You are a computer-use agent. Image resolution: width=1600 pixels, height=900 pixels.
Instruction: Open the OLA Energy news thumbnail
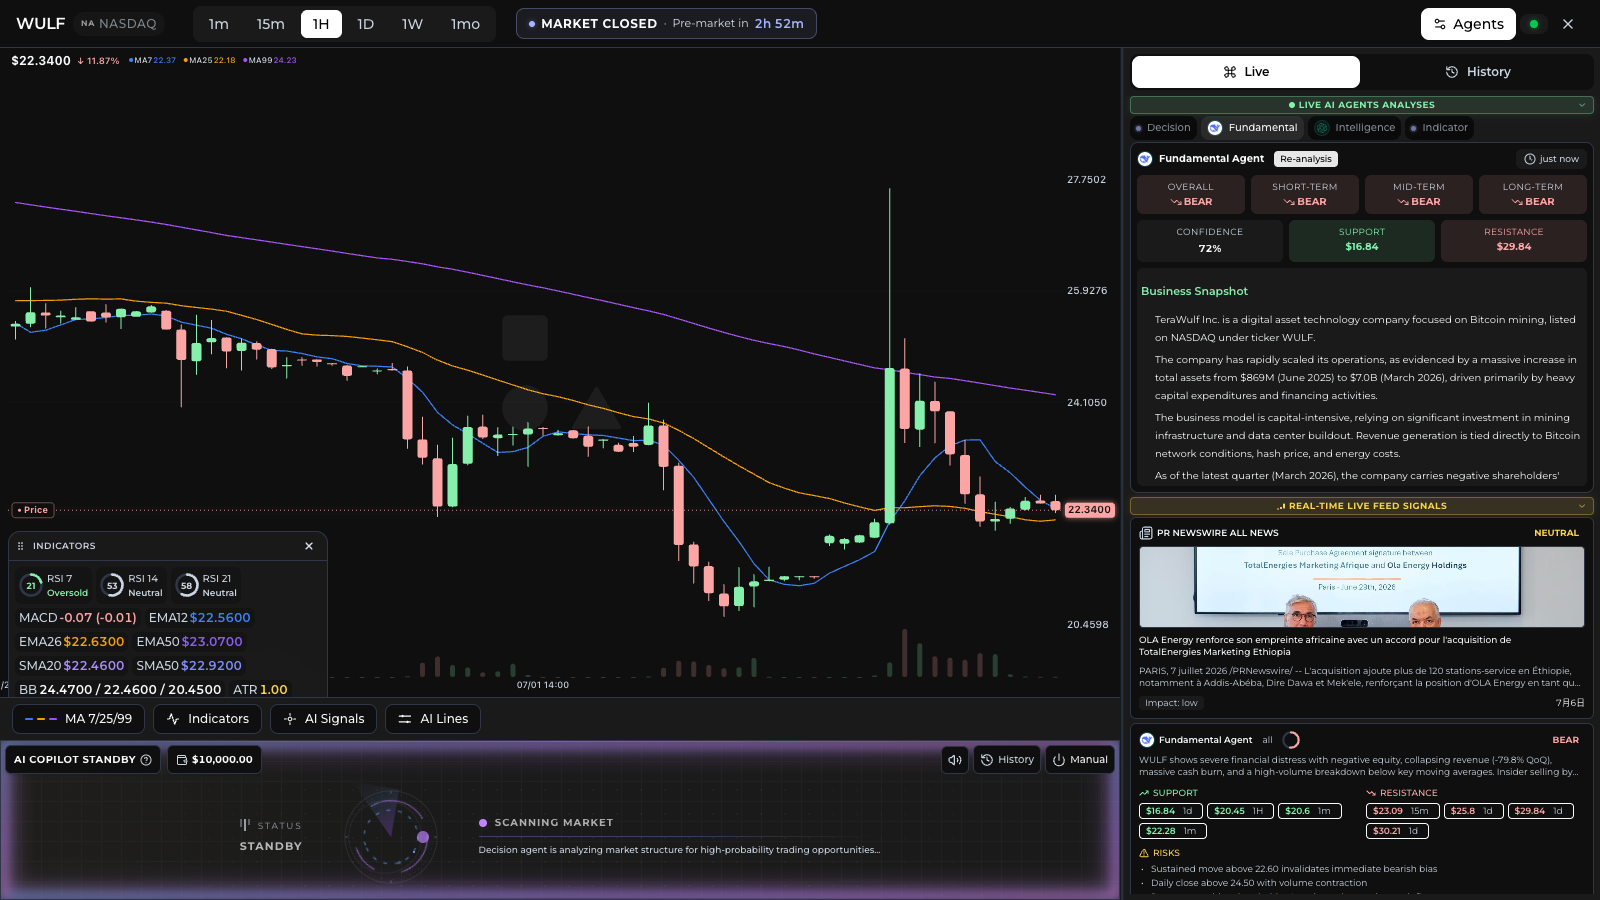tap(1361, 587)
